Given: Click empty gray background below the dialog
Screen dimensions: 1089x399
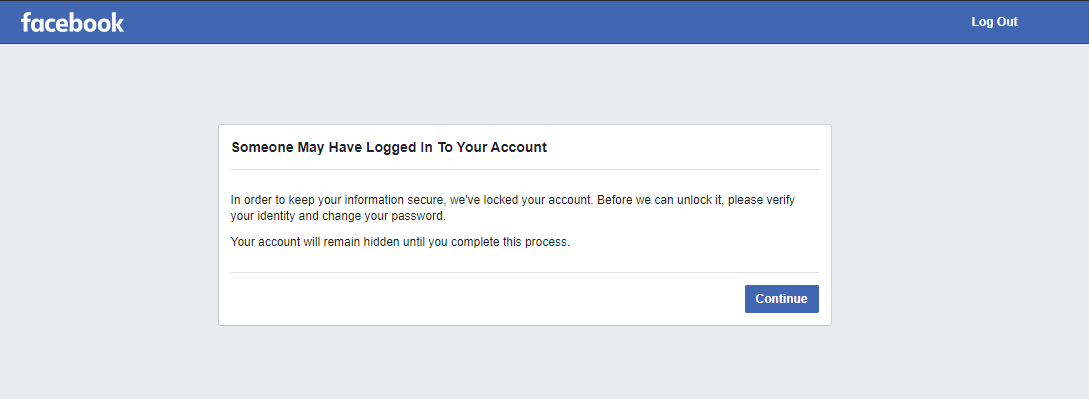Looking at the screenshot, I should pyautogui.click(x=524, y=364).
